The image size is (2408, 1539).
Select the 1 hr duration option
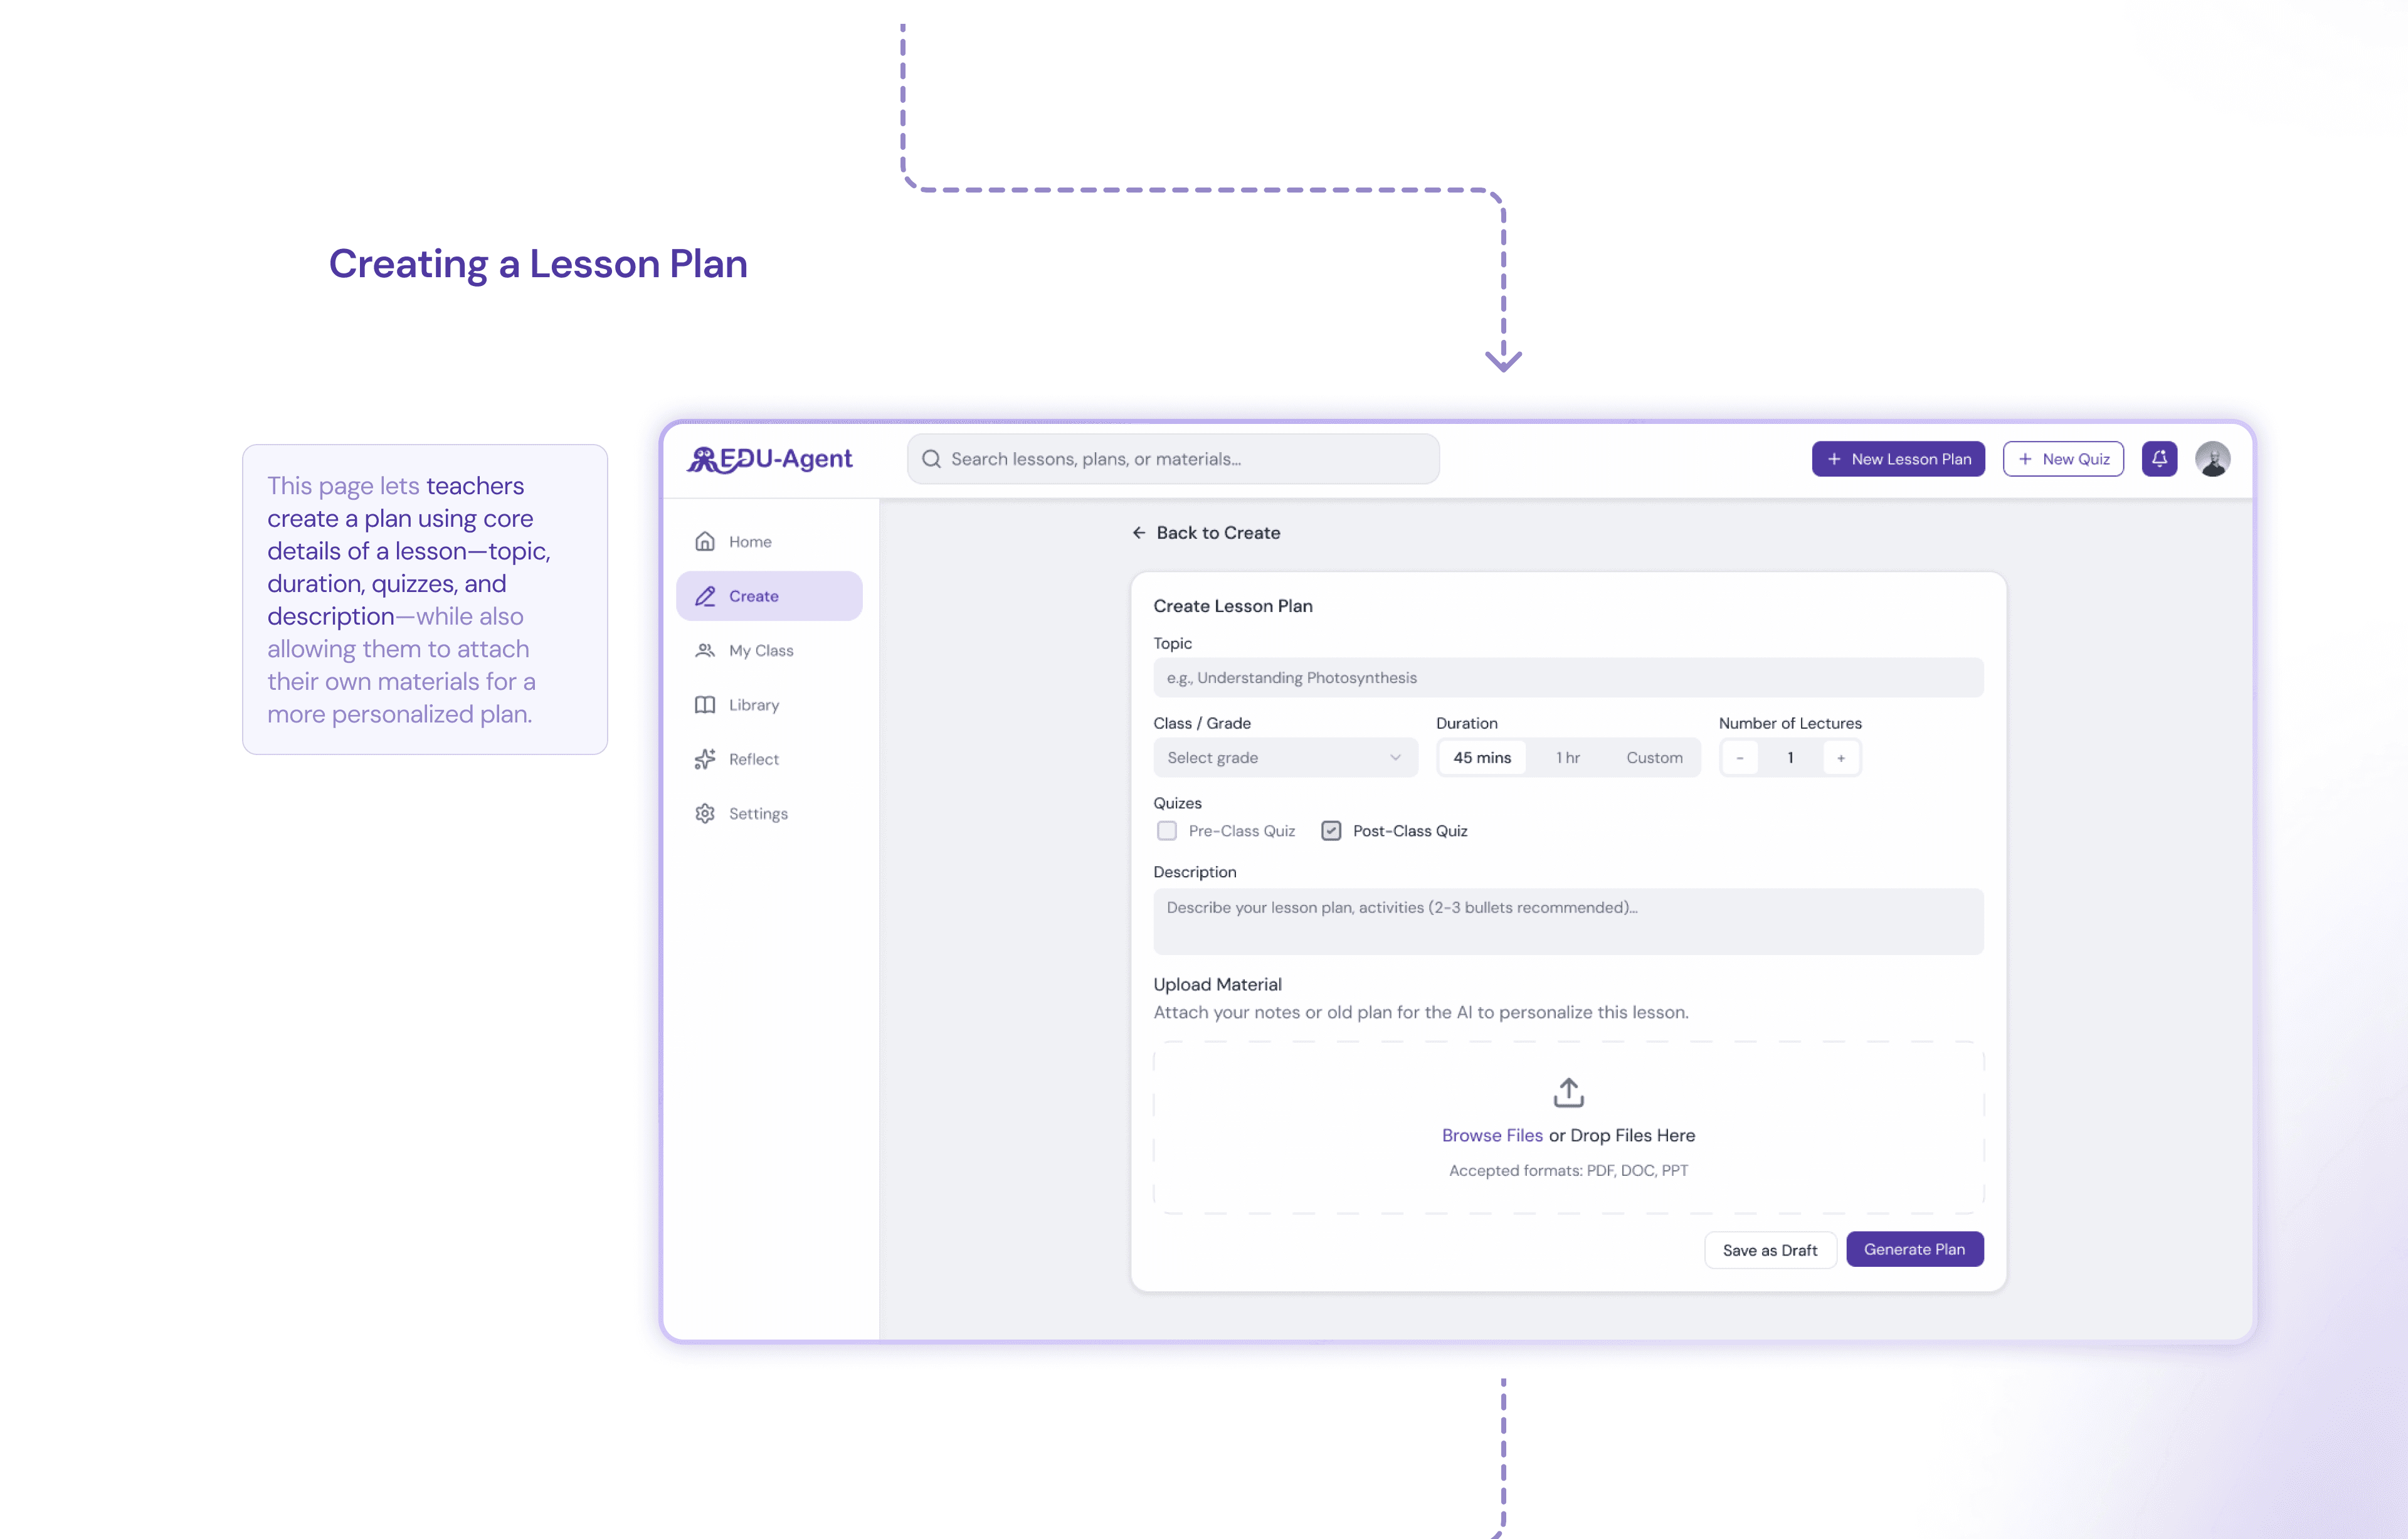(x=1567, y=758)
